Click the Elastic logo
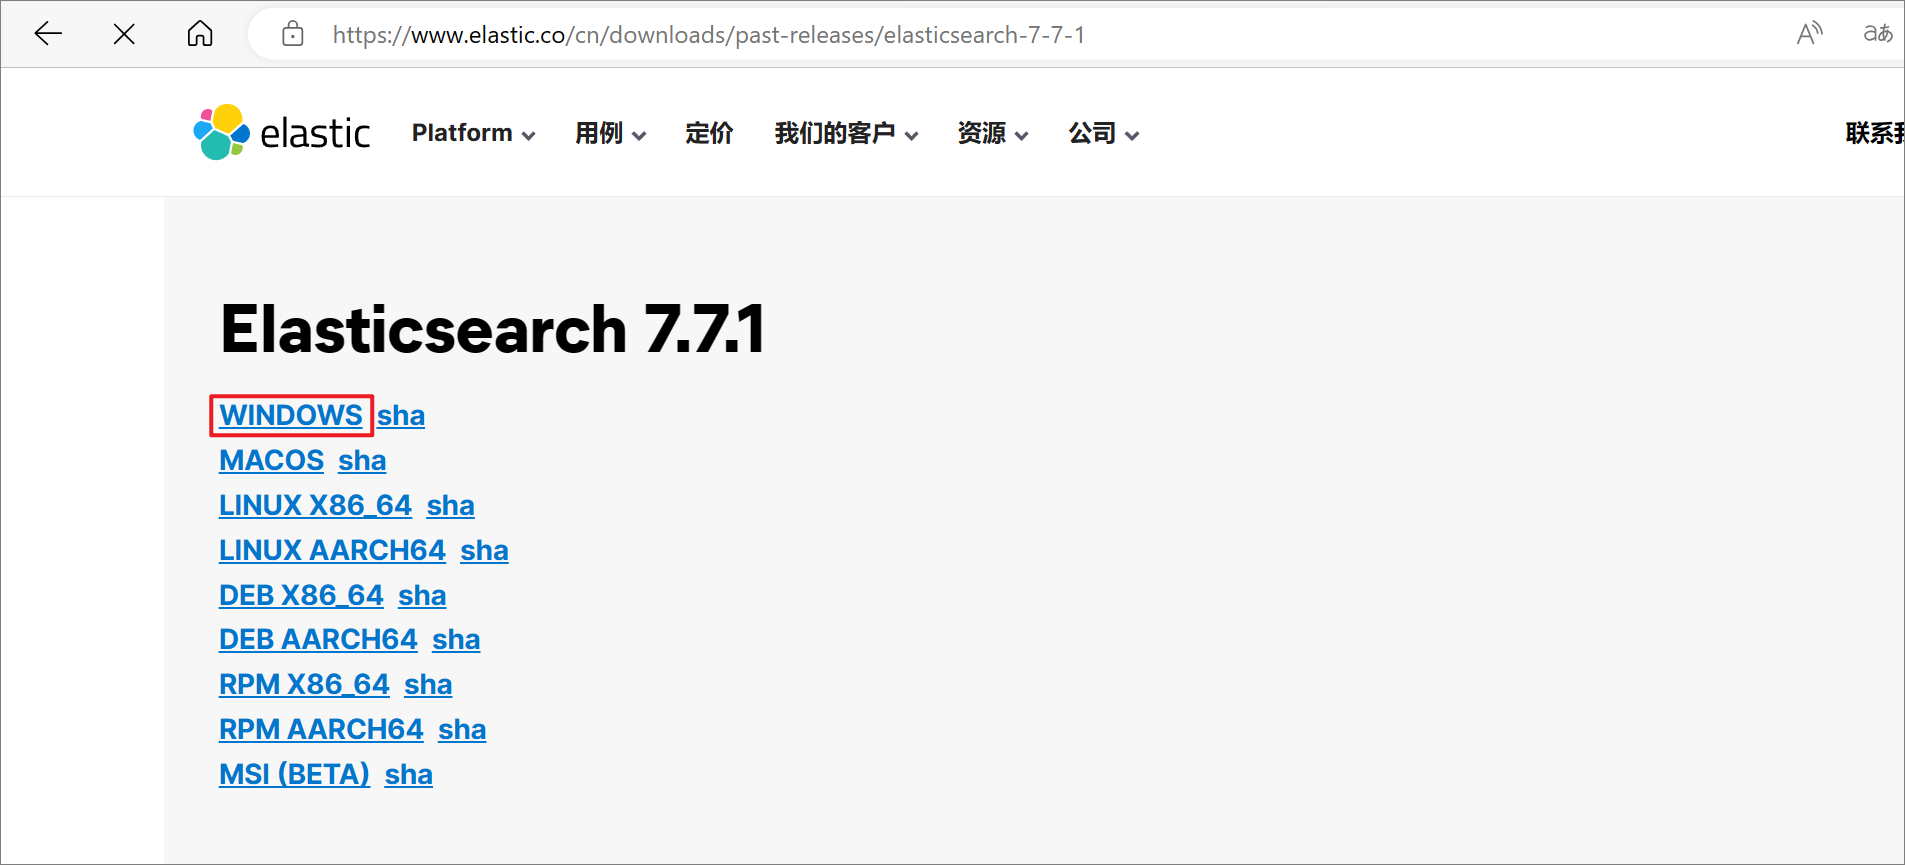Image resolution: width=1905 pixels, height=865 pixels. (x=282, y=132)
